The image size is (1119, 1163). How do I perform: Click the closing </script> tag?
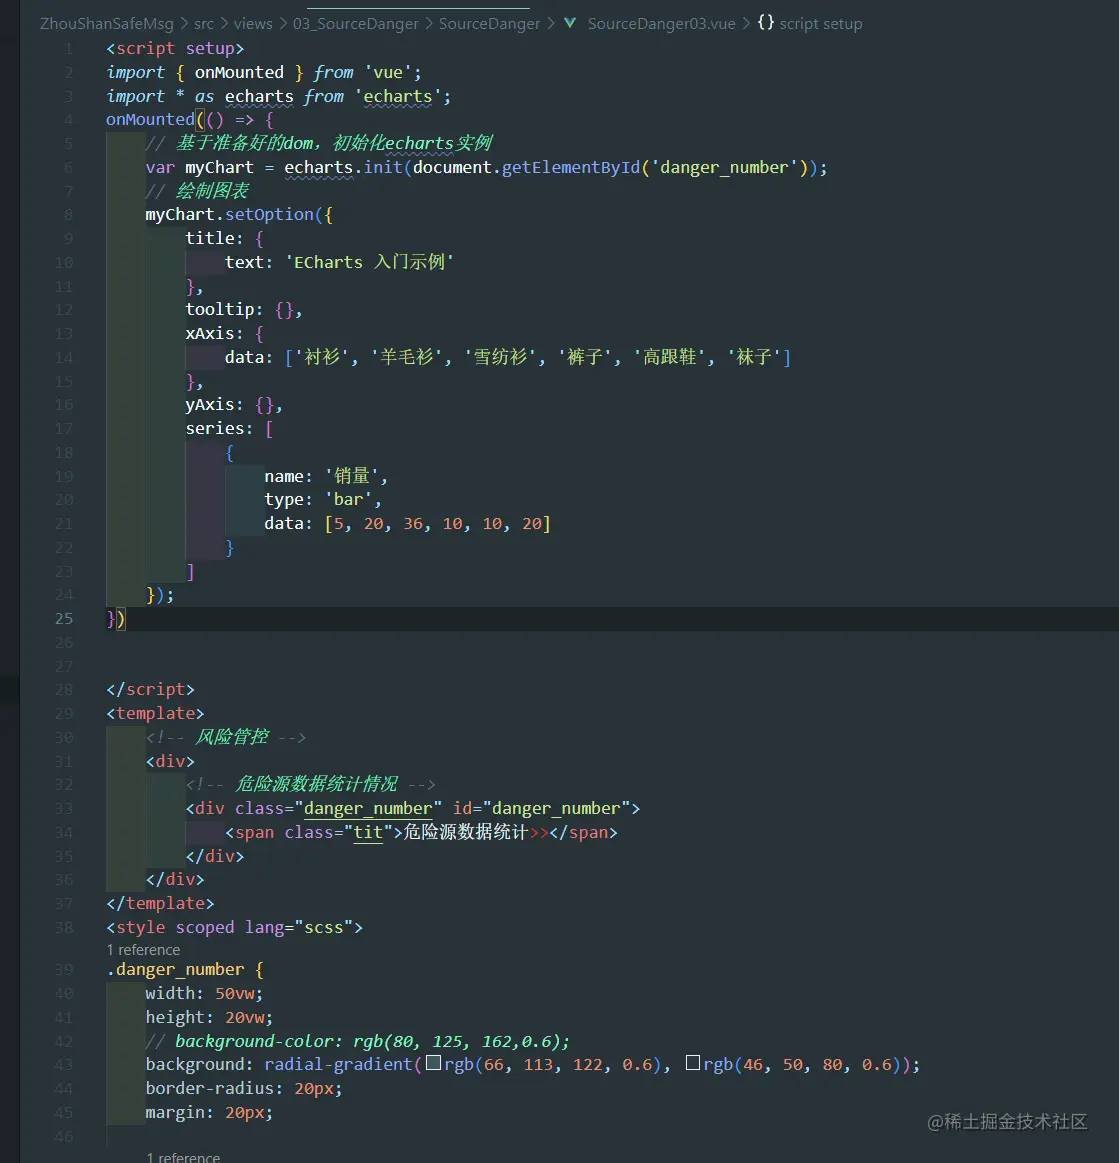point(150,690)
